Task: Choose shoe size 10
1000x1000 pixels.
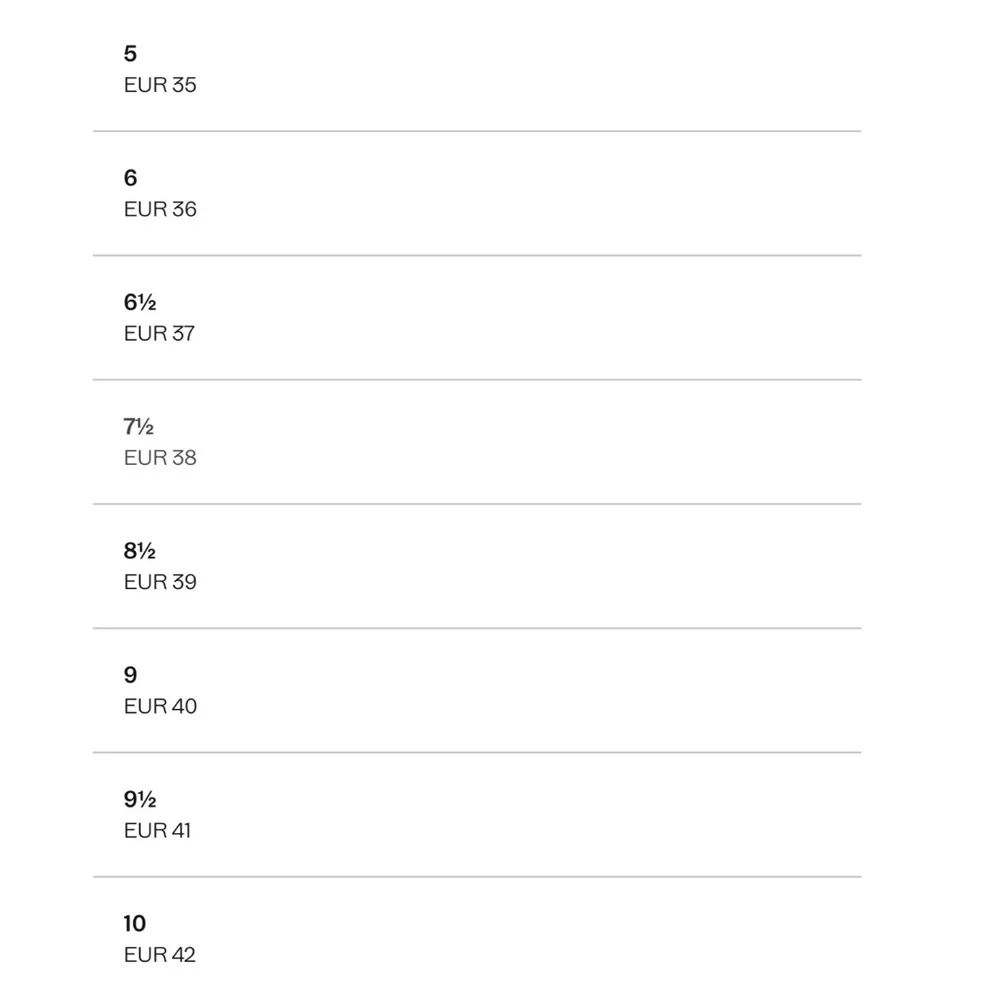Action: coord(134,923)
